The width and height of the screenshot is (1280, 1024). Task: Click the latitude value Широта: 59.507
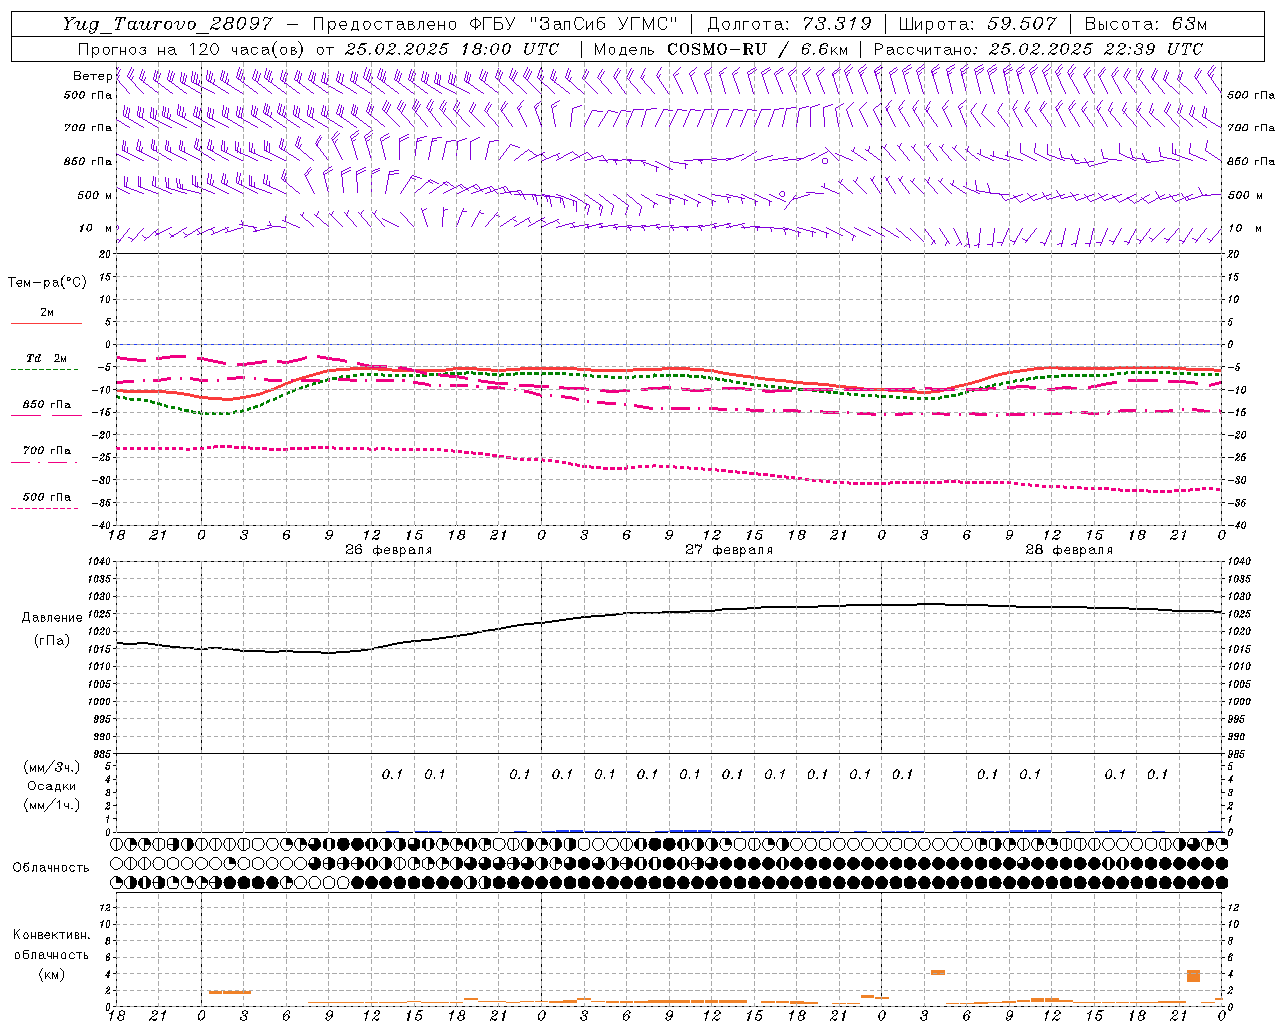point(977,24)
